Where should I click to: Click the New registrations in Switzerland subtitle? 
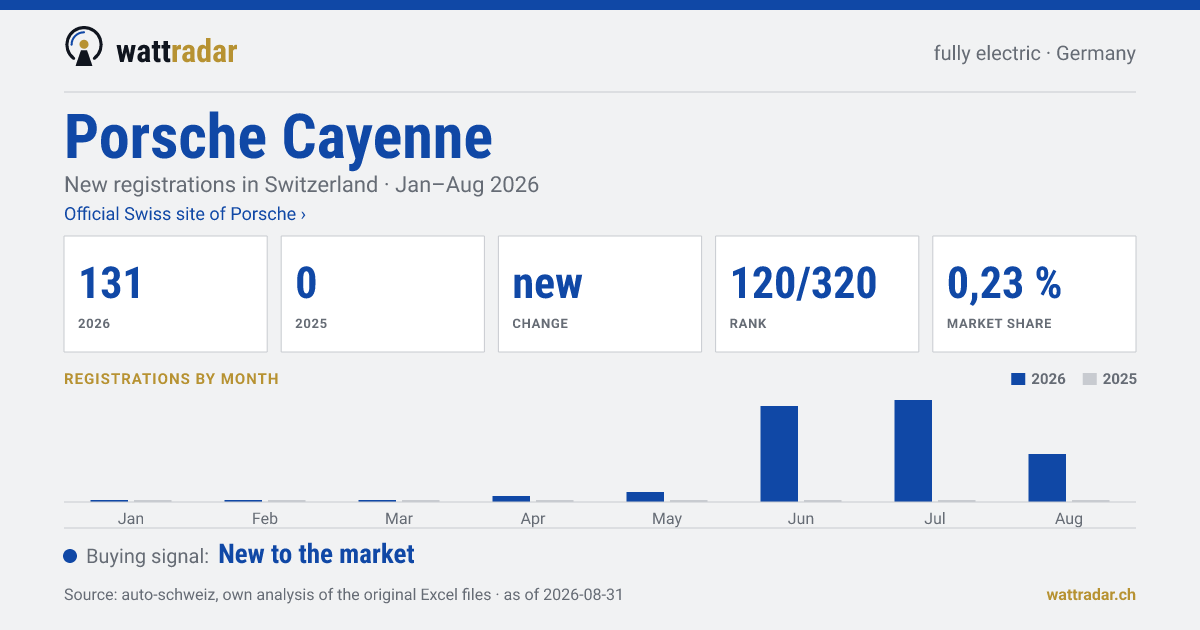[301, 185]
